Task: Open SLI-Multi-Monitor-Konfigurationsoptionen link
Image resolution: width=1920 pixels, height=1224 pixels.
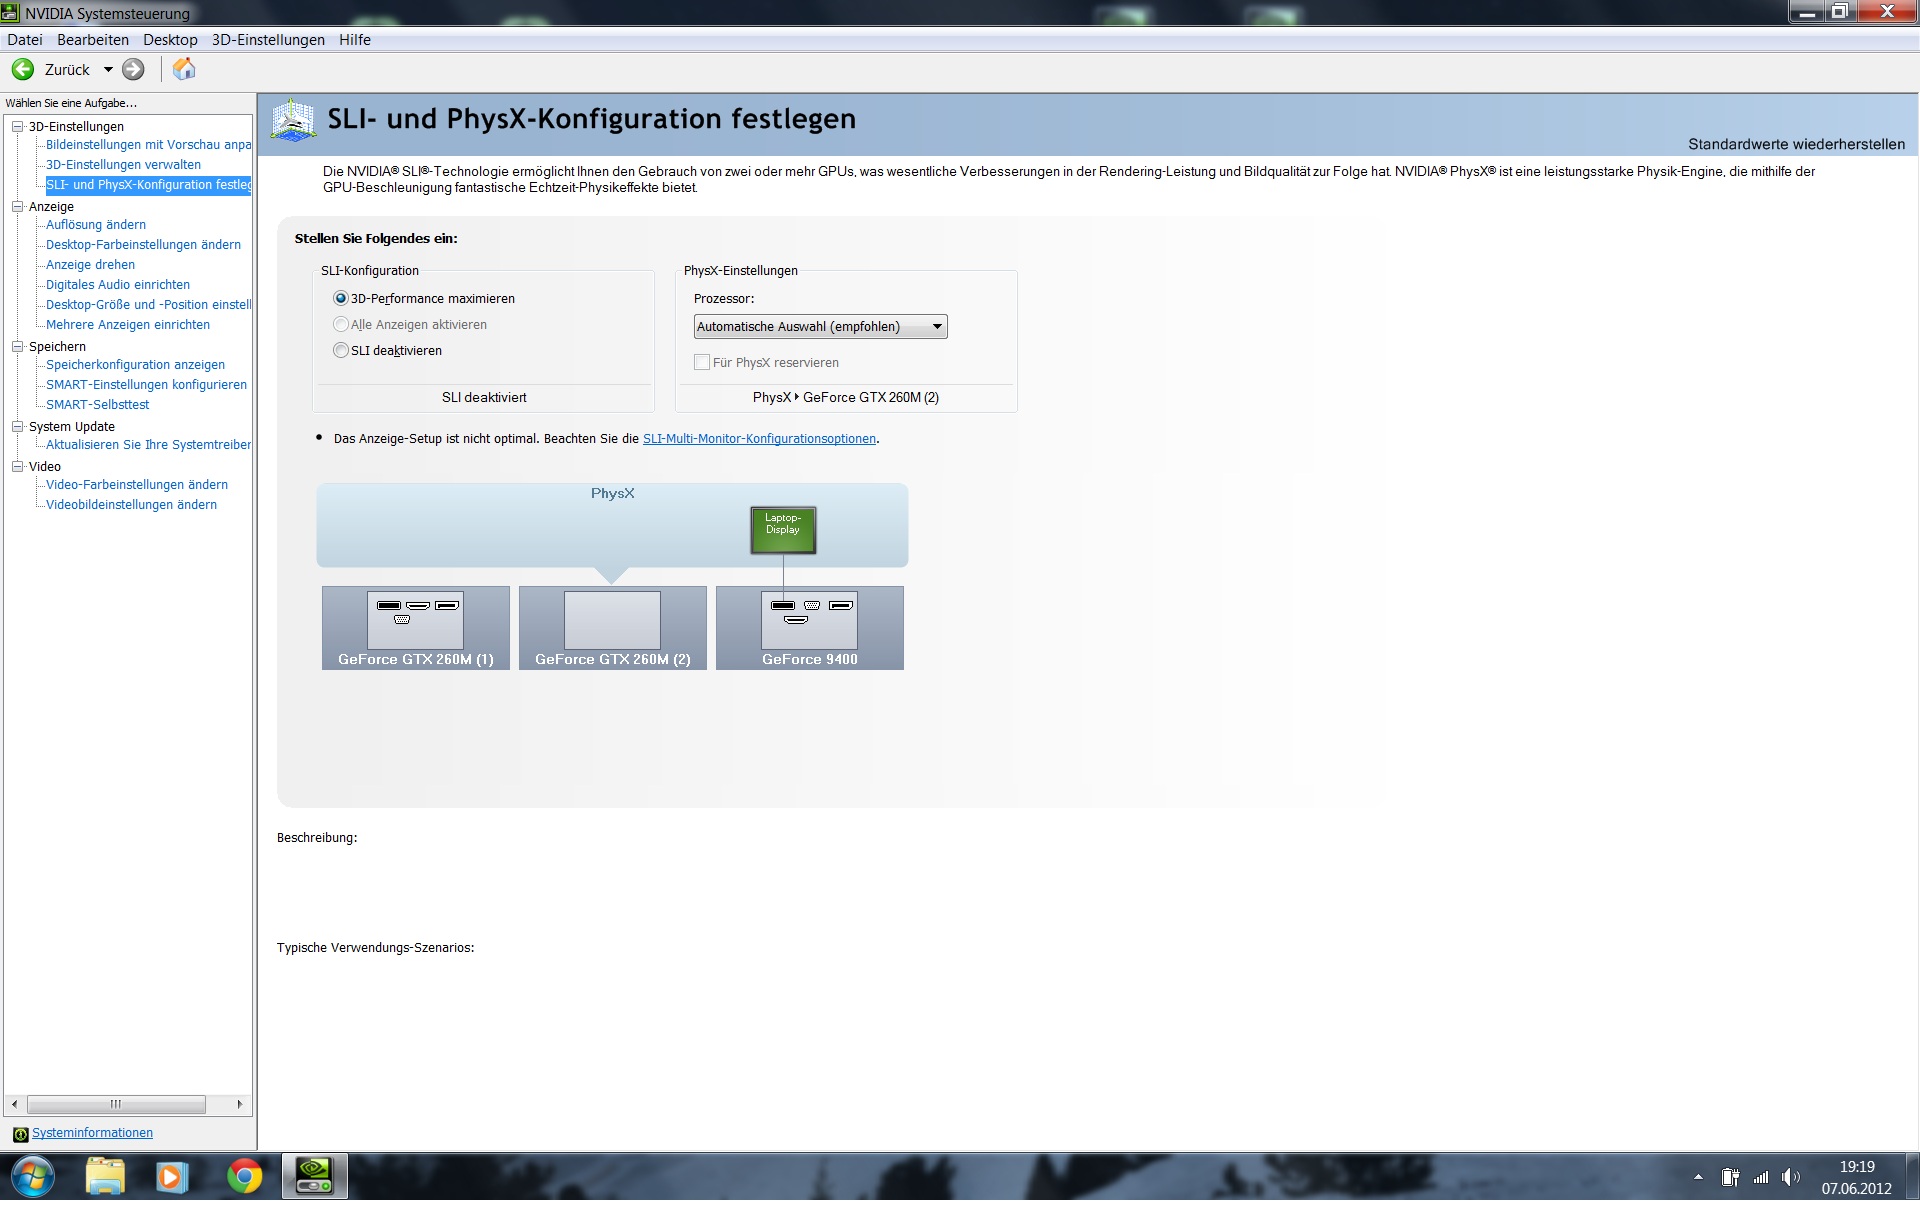Action: (759, 439)
